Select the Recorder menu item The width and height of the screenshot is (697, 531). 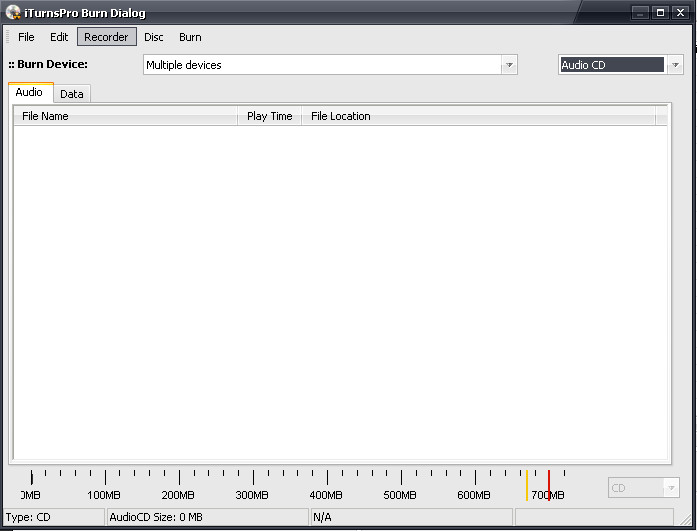(x=106, y=37)
